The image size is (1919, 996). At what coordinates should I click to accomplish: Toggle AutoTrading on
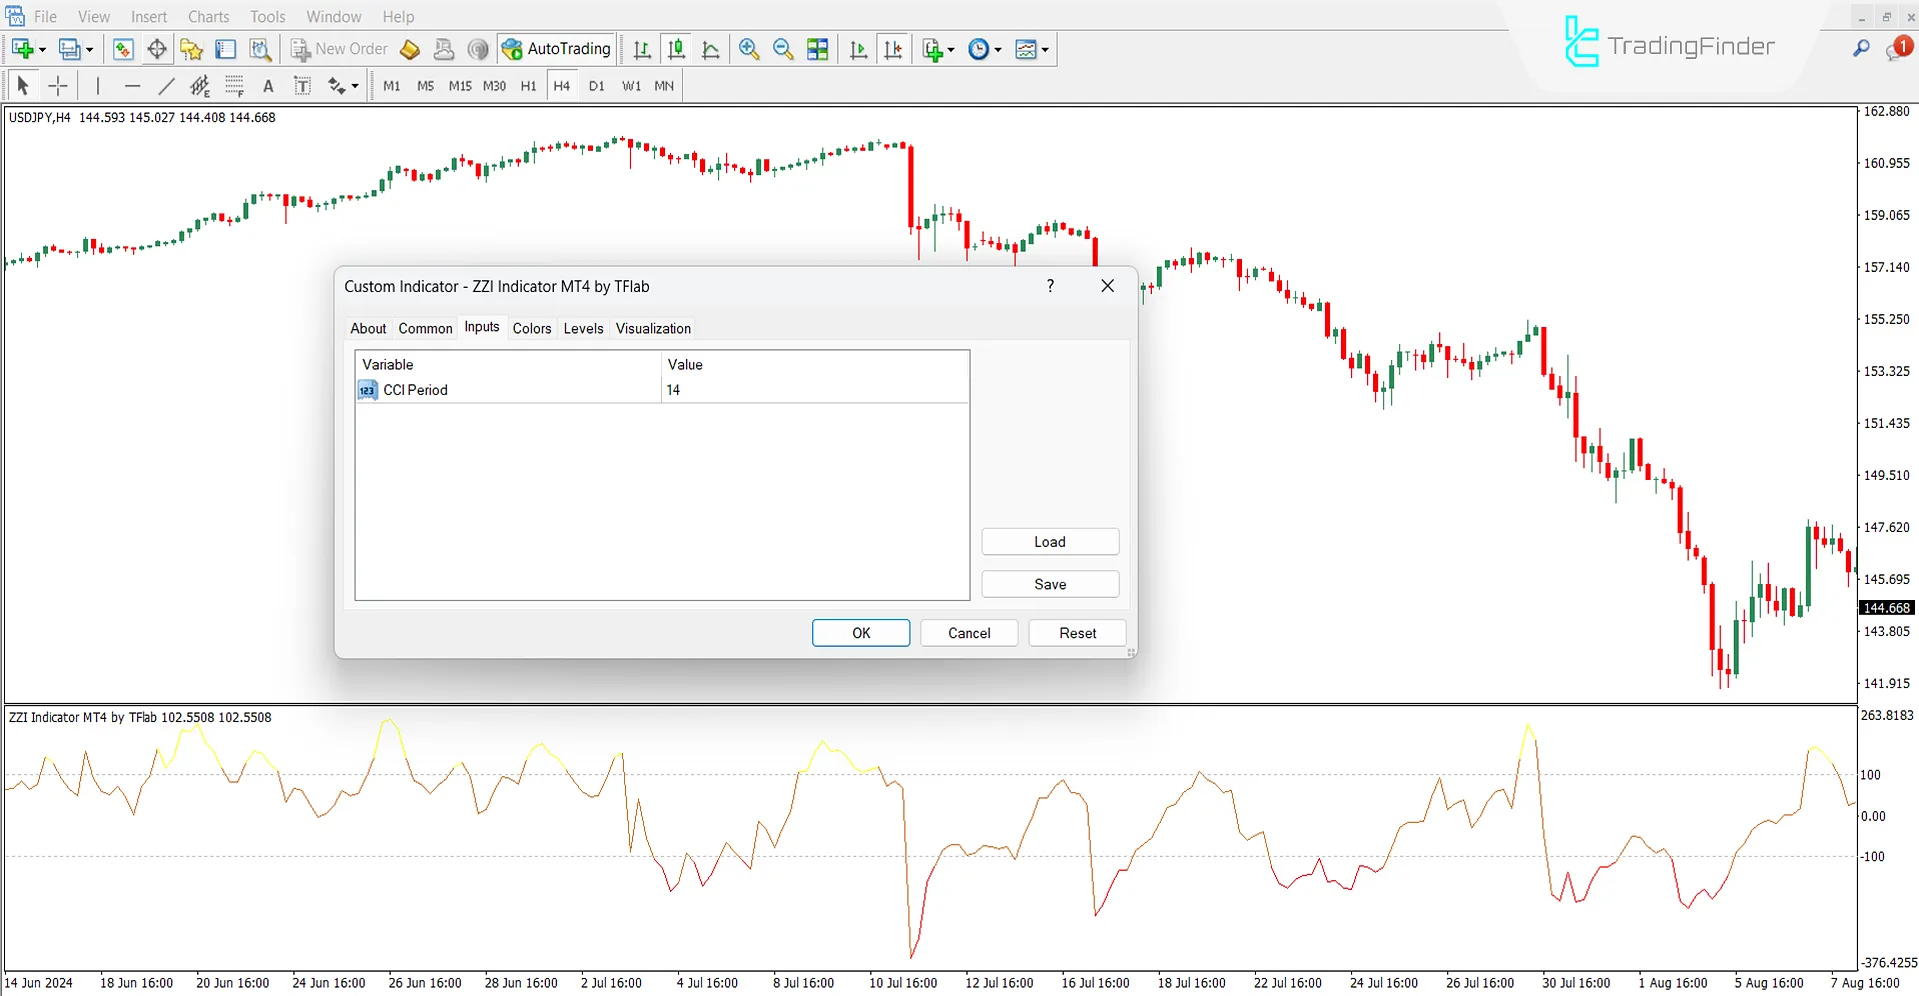557,48
